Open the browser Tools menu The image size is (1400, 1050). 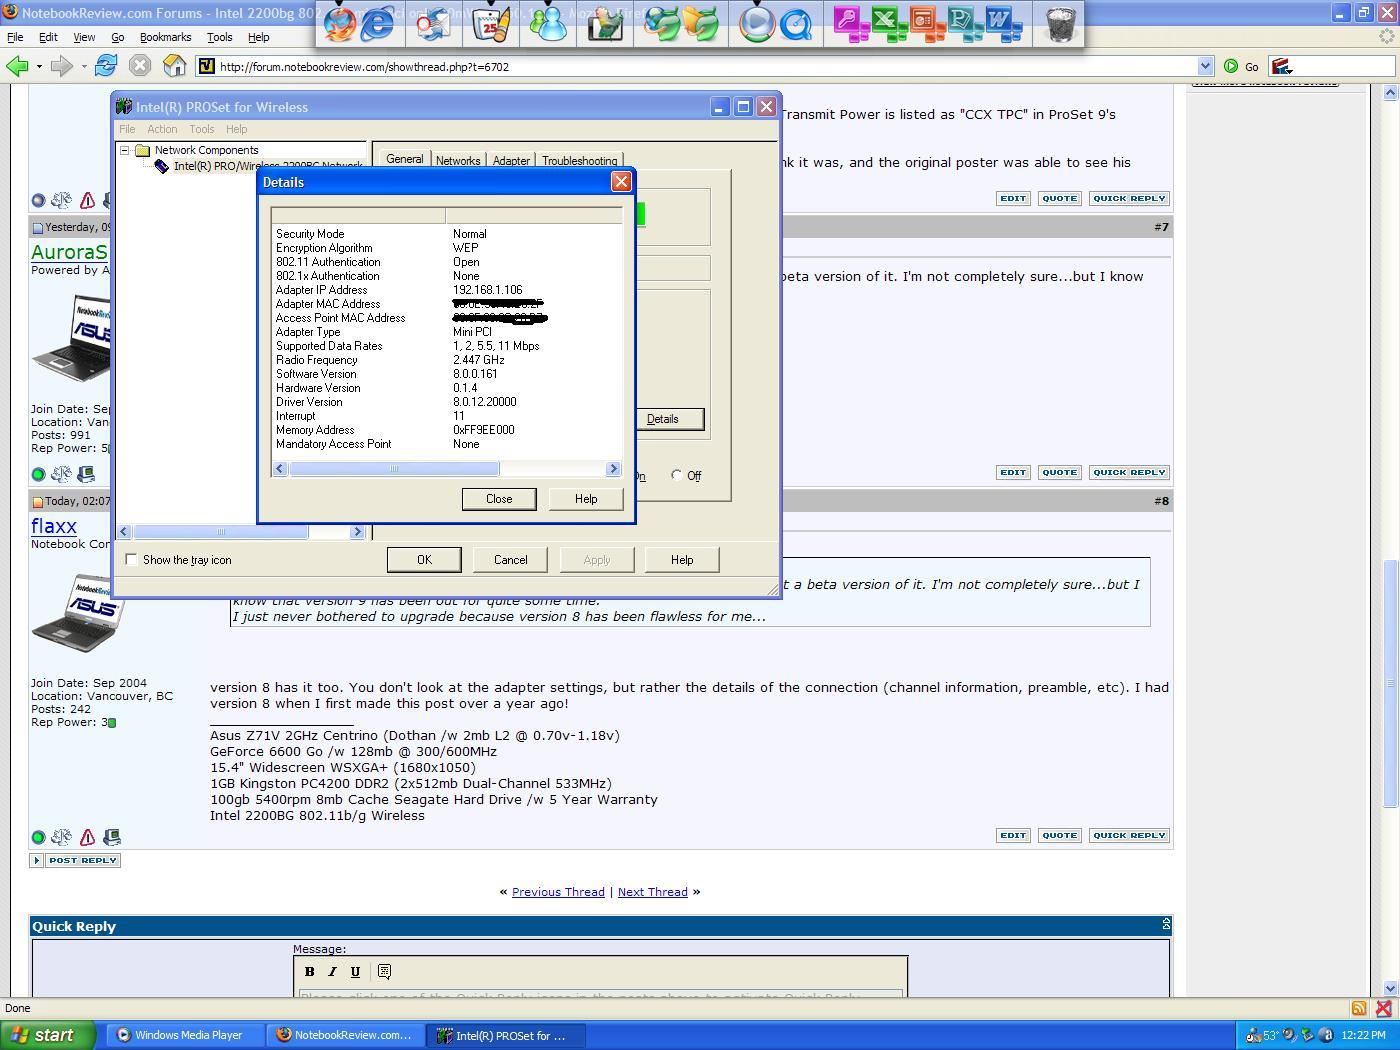click(219, 37)
